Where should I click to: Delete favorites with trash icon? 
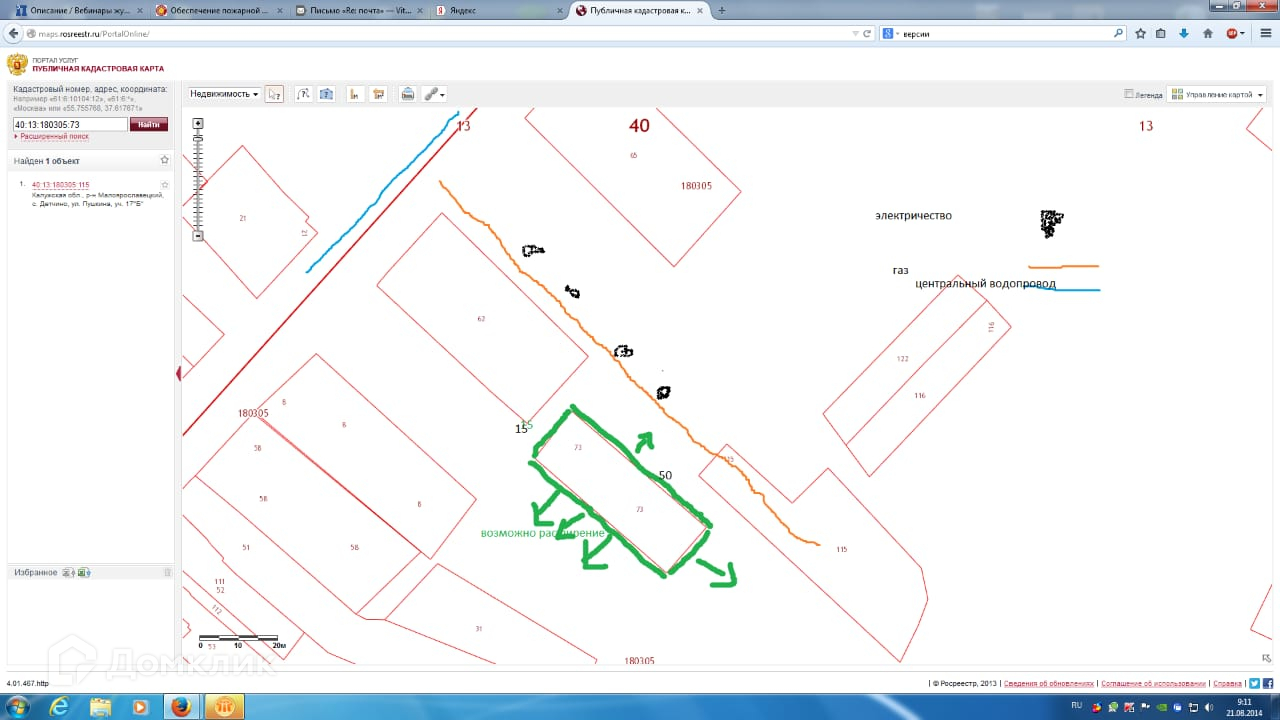tap(167, 573)
